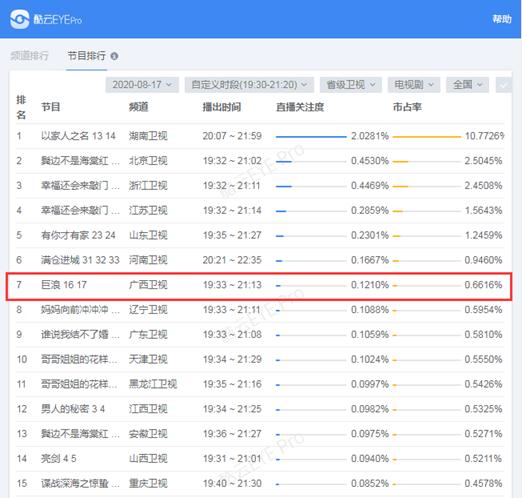Click blue attention bar for 以家人之名
This screenshot has width=522, height=498.
[311, 137]
